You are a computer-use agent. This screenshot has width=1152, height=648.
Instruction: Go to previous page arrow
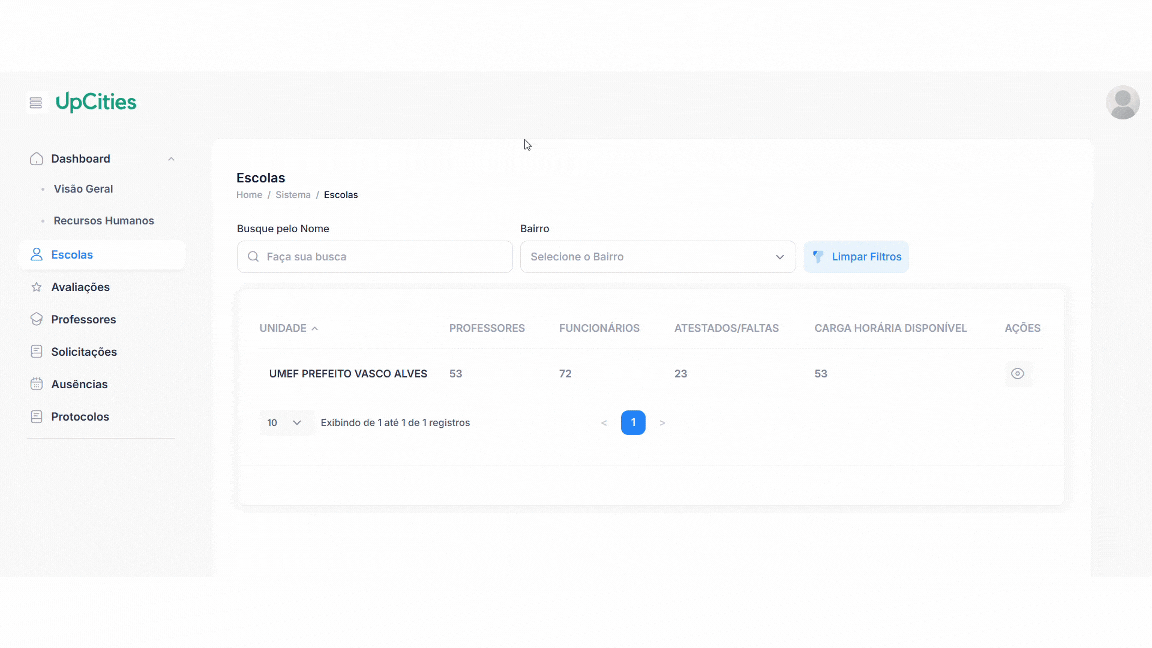[604, 422]
